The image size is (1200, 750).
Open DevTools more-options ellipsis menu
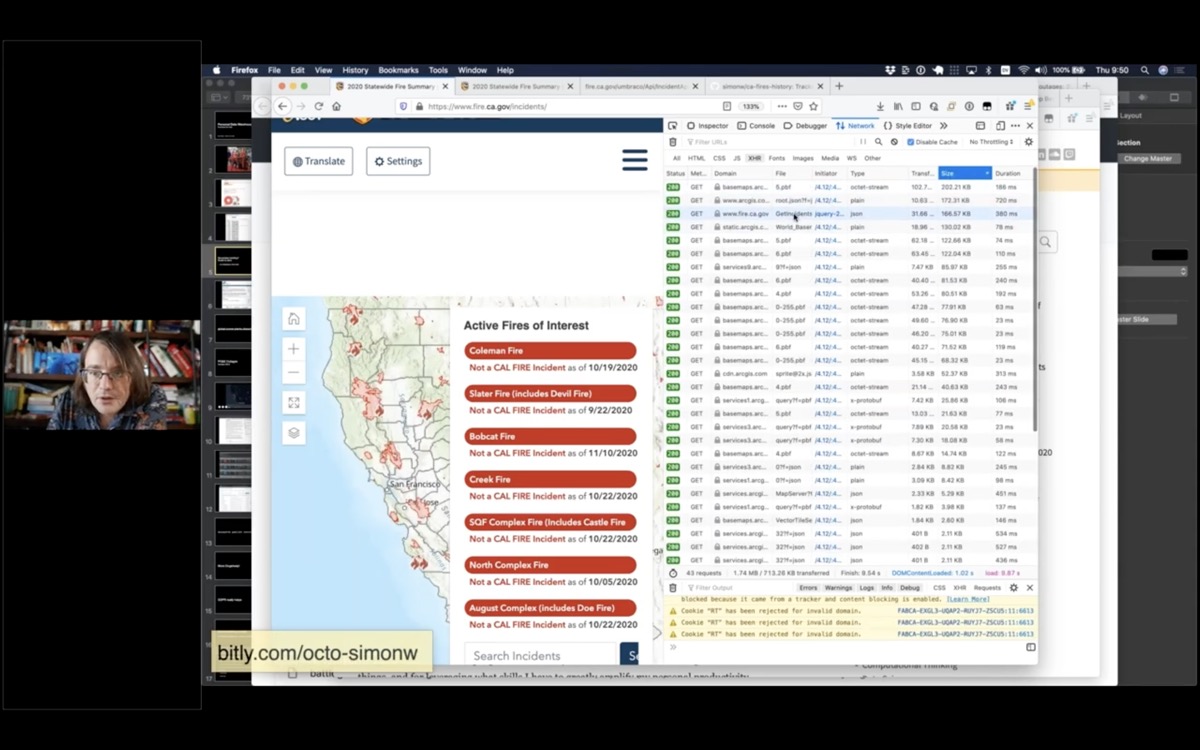(x=1015, y=126)
